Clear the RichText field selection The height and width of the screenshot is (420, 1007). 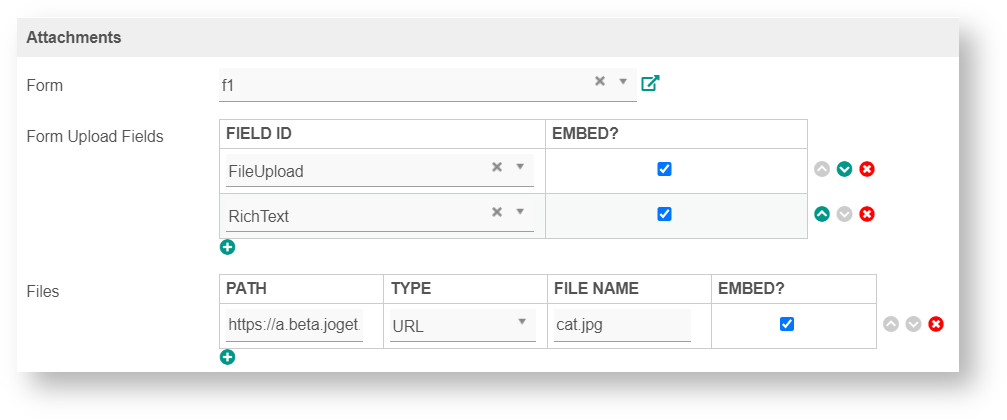496,212
